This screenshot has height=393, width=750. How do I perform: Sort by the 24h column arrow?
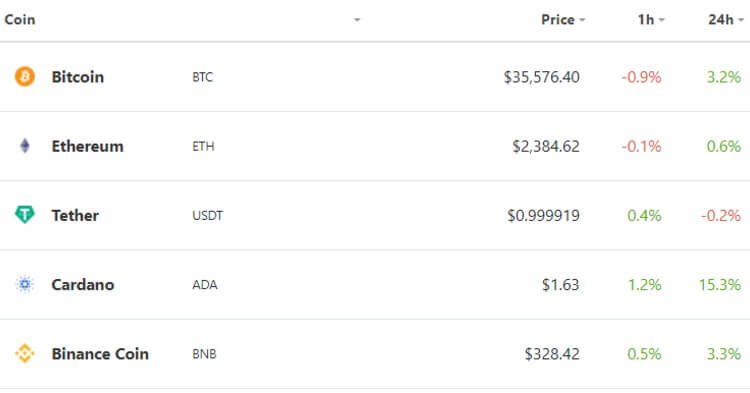tap(741, 20)
